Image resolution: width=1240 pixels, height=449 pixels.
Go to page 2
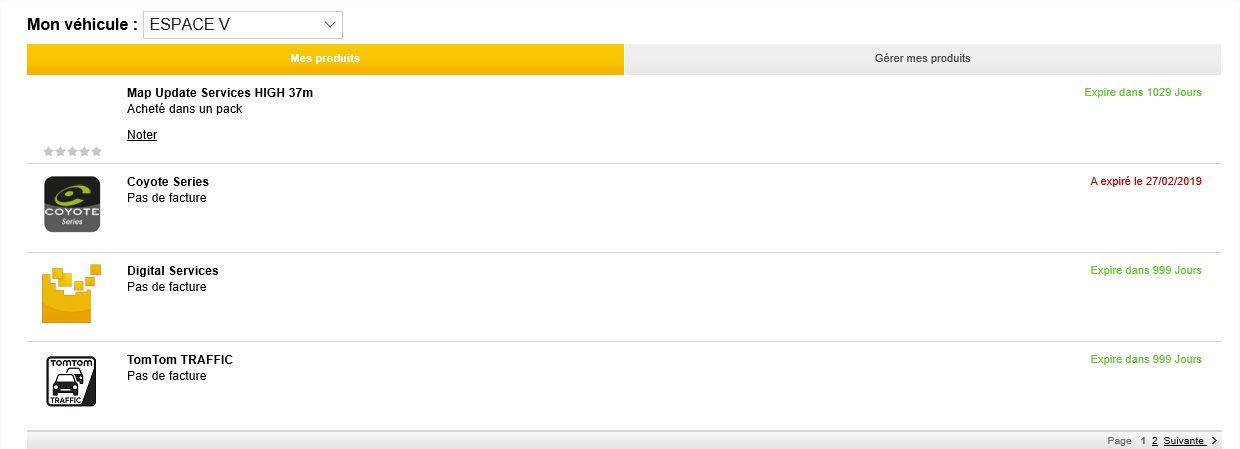tap(1155, 440)
